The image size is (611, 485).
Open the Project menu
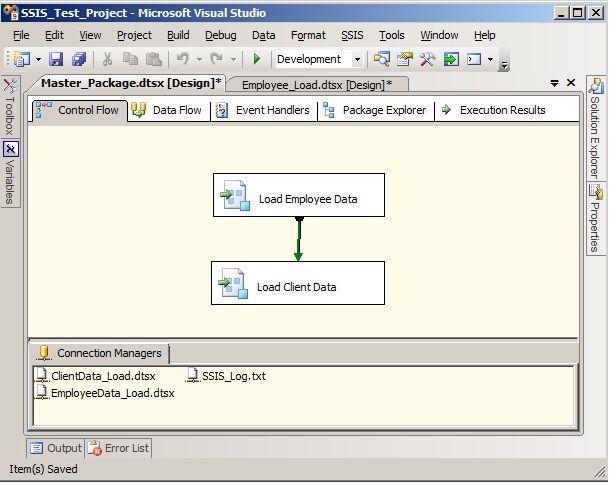[134, 35]
